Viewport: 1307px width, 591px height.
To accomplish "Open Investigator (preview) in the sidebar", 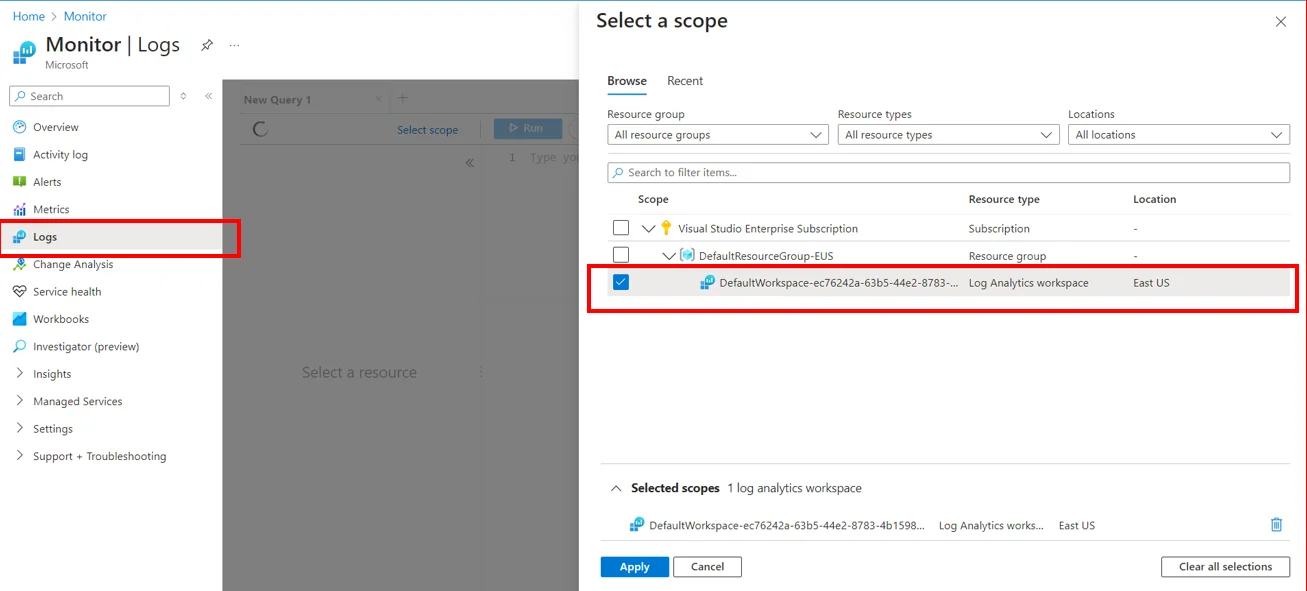I will click(85, 345).
